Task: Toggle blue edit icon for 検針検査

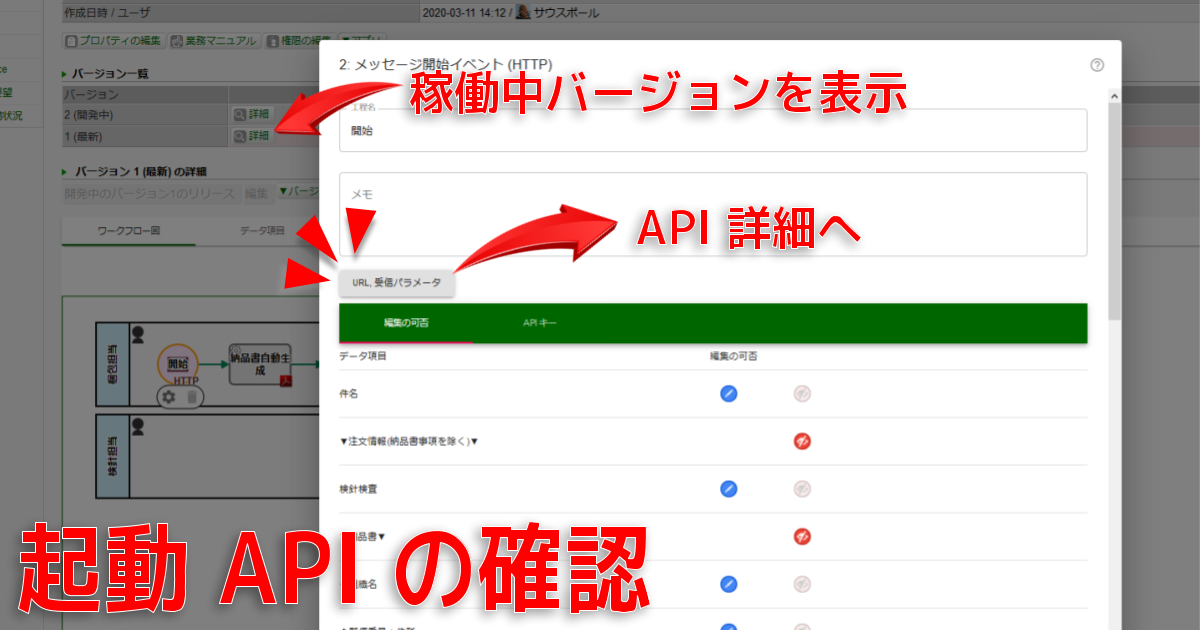Action: tap(729, 489)
